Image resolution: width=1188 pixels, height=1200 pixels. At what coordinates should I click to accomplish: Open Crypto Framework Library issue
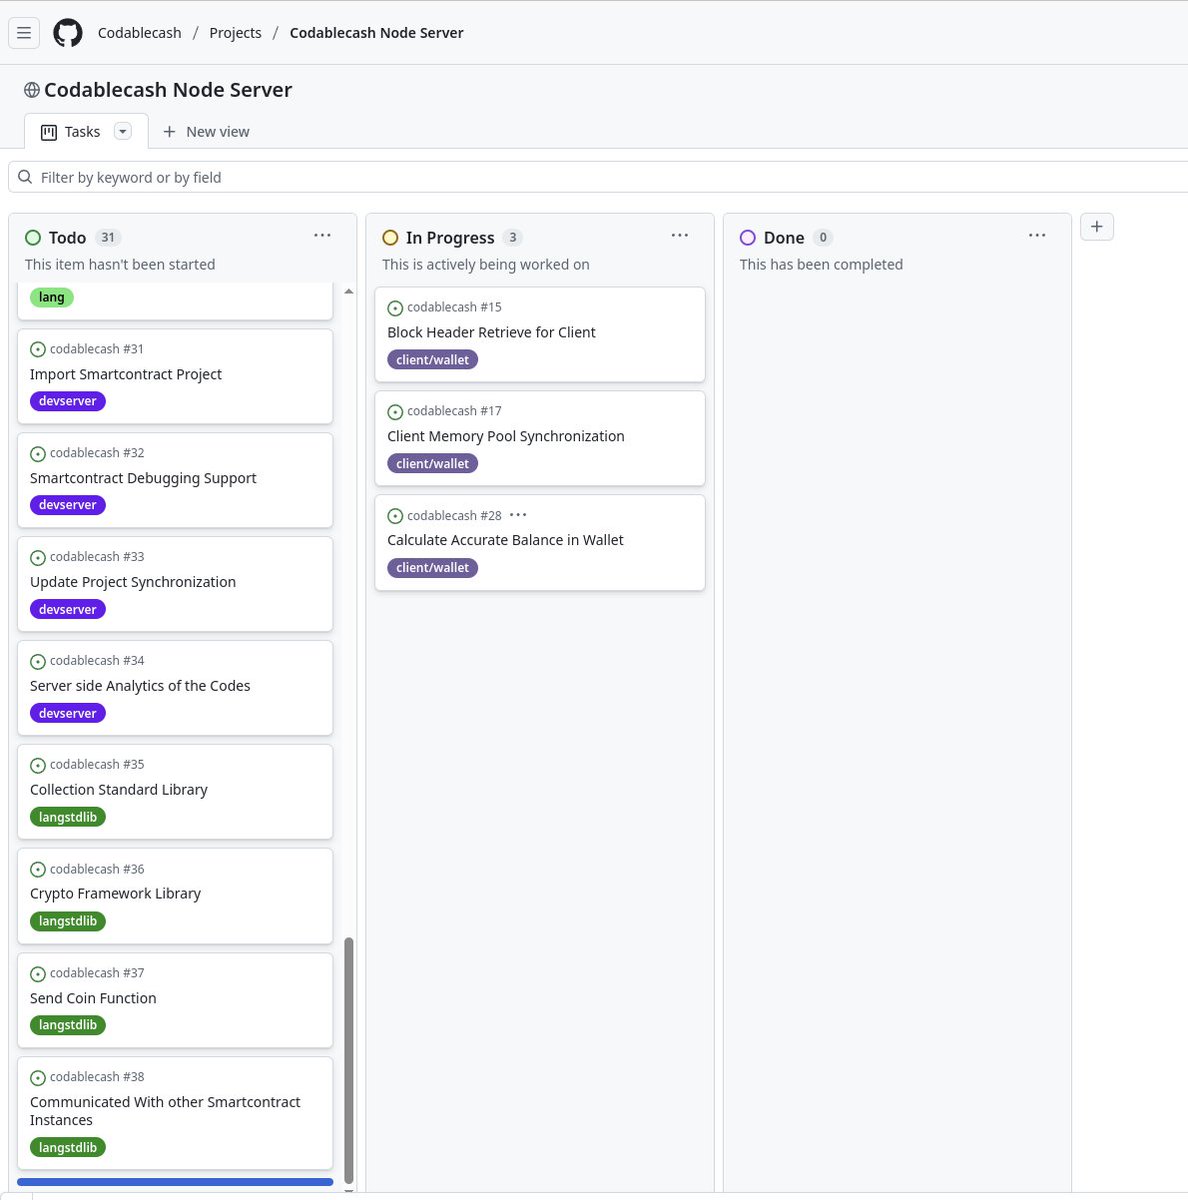click(115, 894)
